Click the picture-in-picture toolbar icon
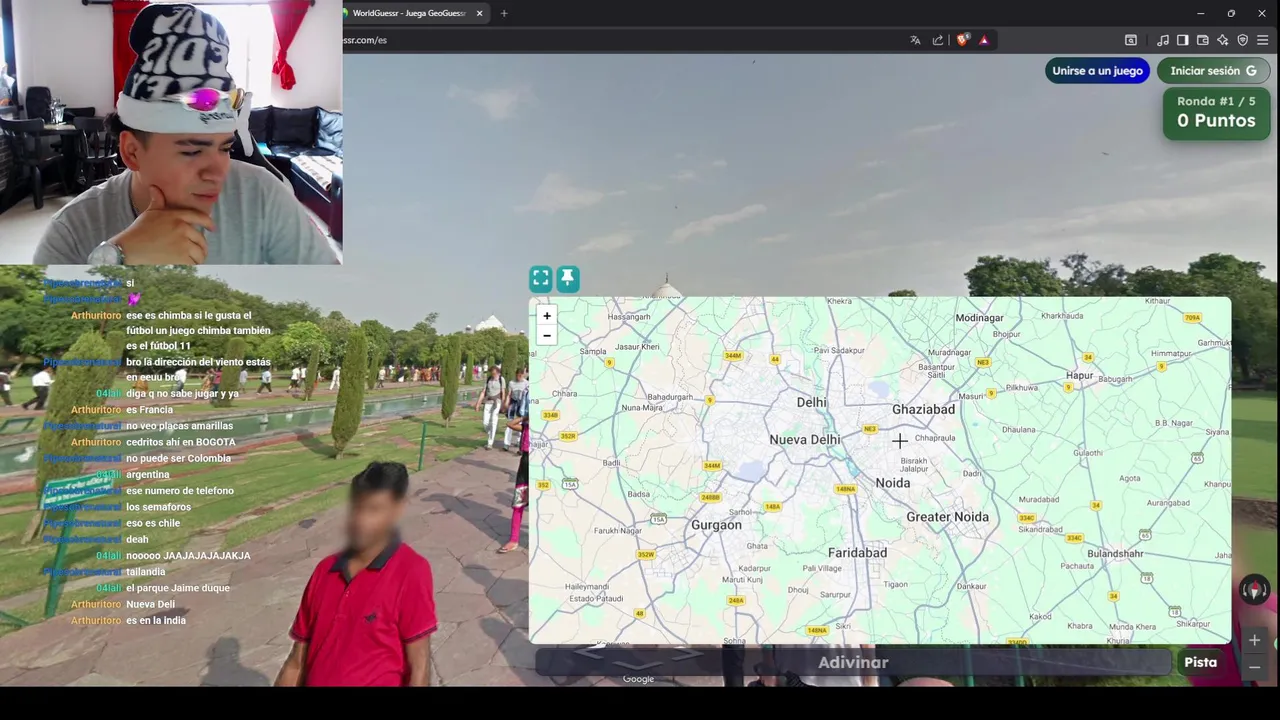Screen dimensions: 1280x720 [x=1131, y=40]
